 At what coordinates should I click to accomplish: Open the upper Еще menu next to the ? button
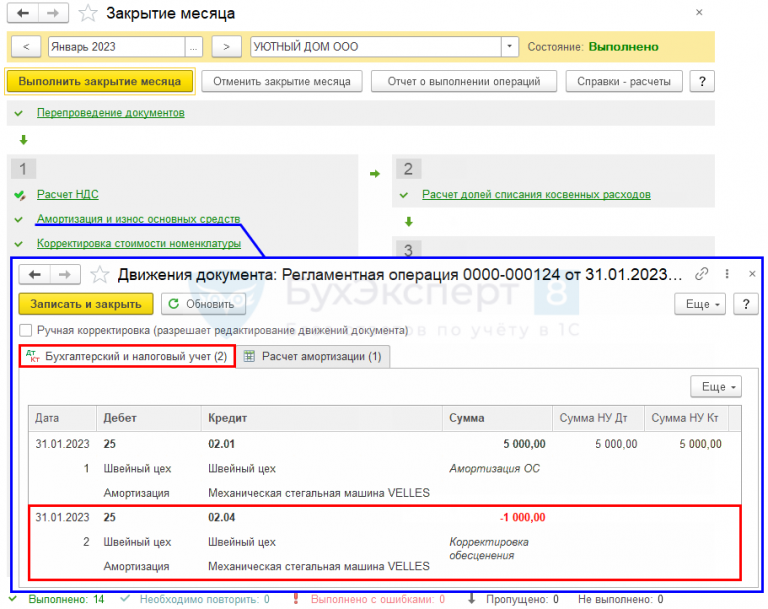(699, 304)
